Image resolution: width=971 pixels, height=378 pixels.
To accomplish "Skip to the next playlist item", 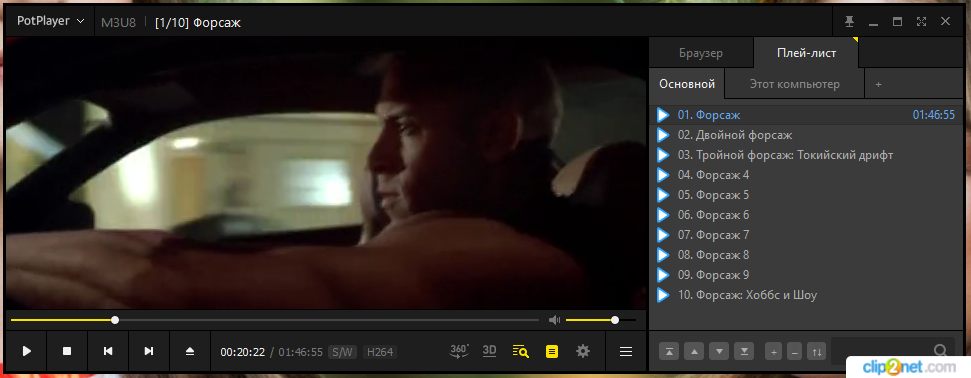I will coord(149,351).
